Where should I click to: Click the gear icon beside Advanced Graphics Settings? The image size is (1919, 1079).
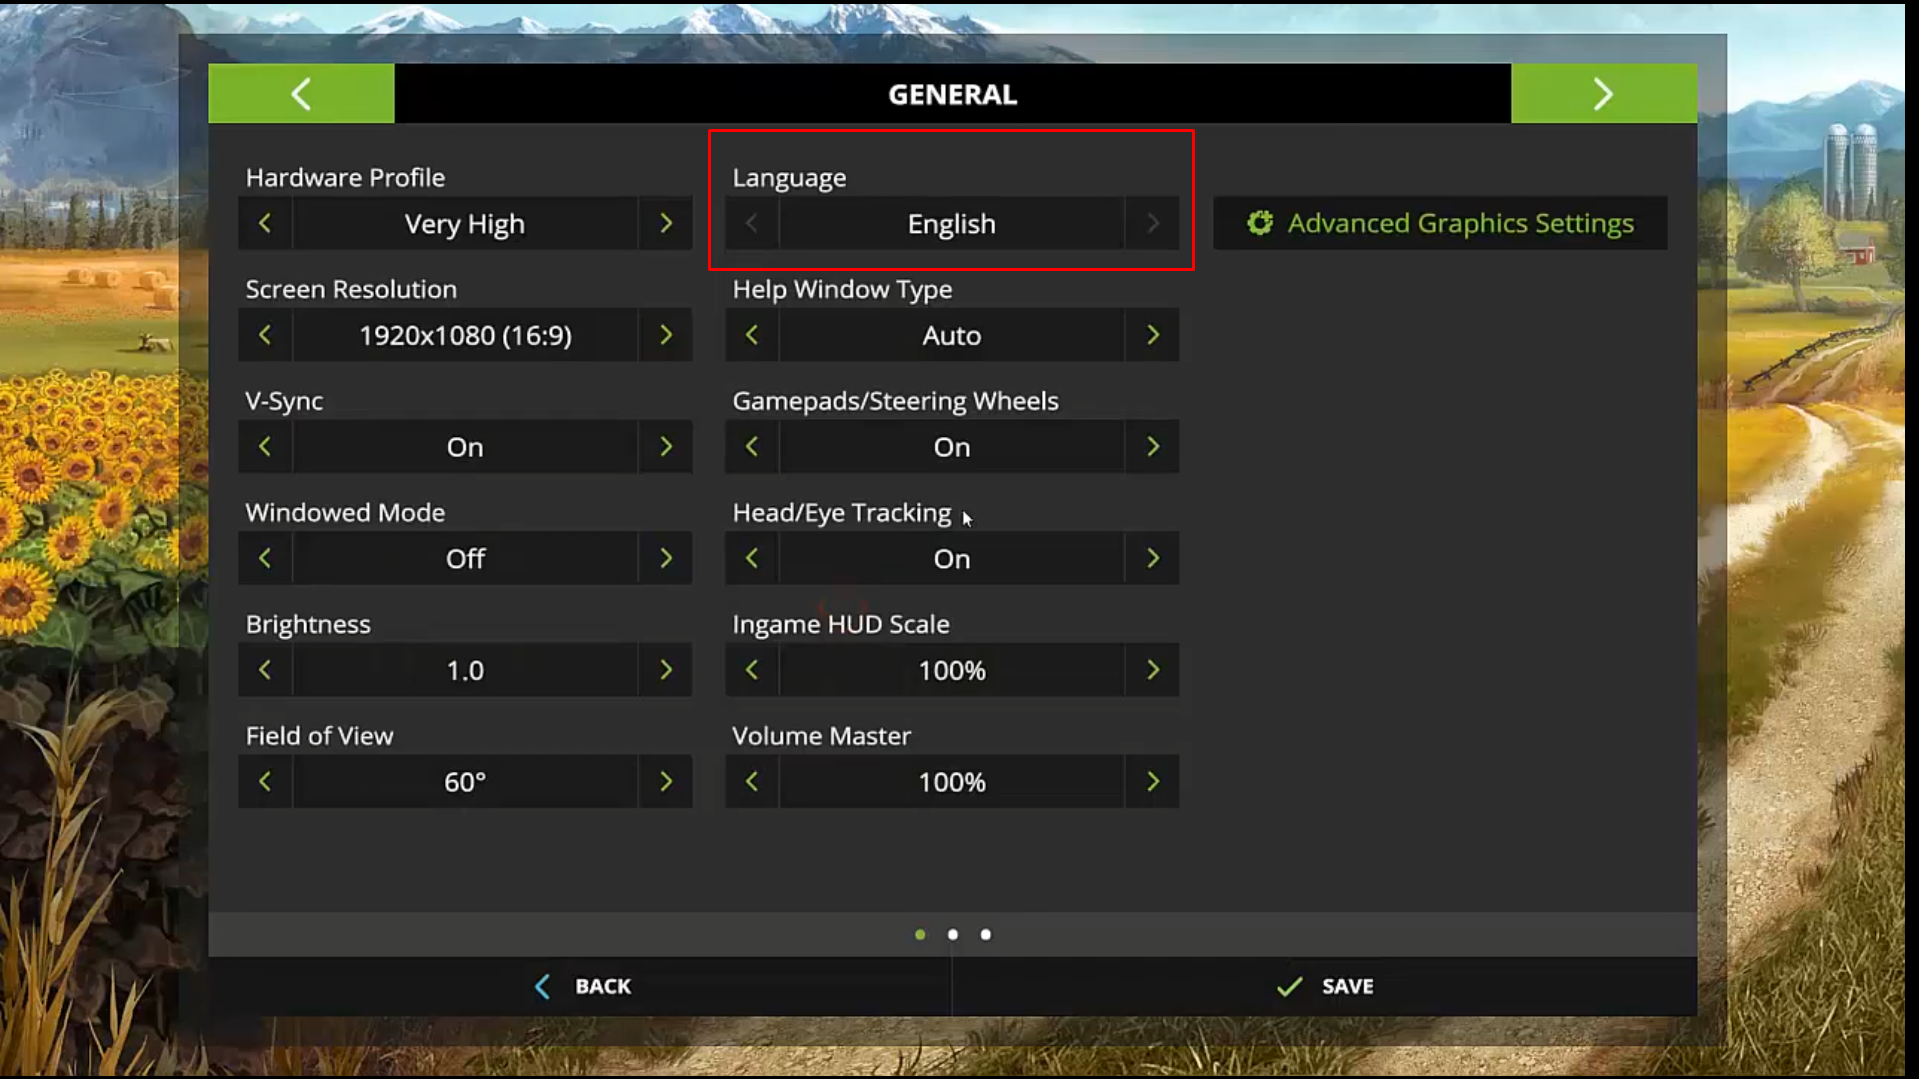[1260, 223]
